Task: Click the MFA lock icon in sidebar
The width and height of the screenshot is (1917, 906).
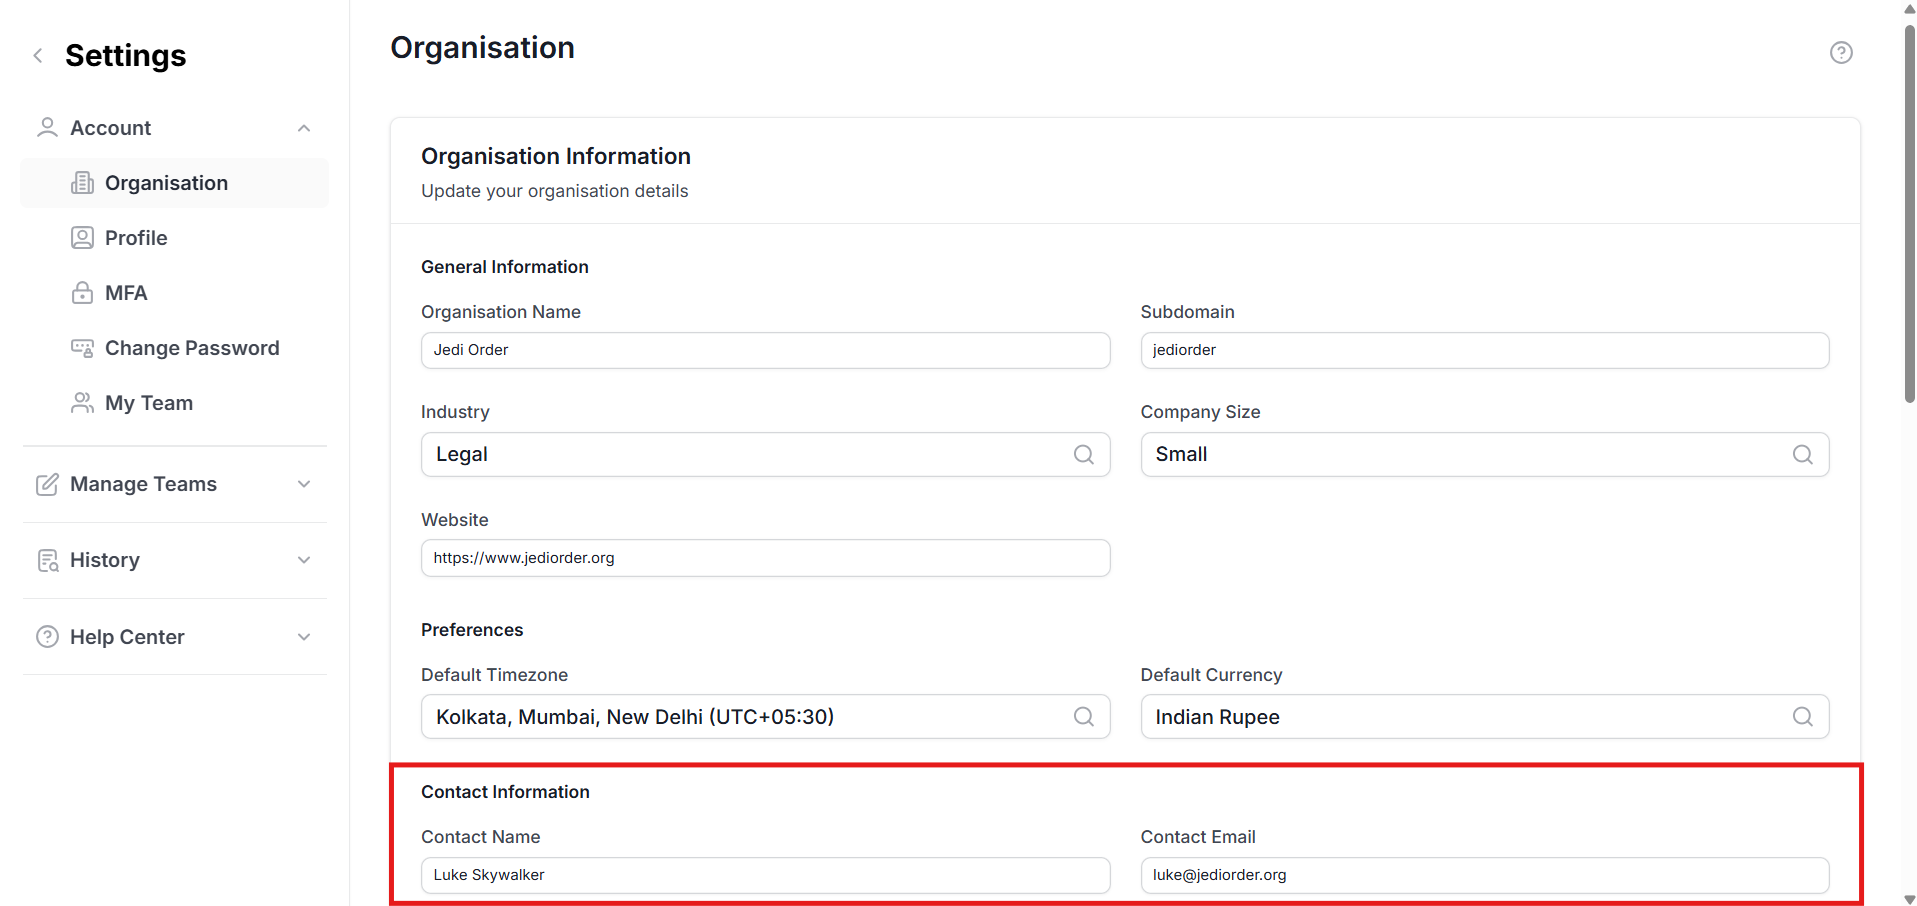Action: click(82, 293)
